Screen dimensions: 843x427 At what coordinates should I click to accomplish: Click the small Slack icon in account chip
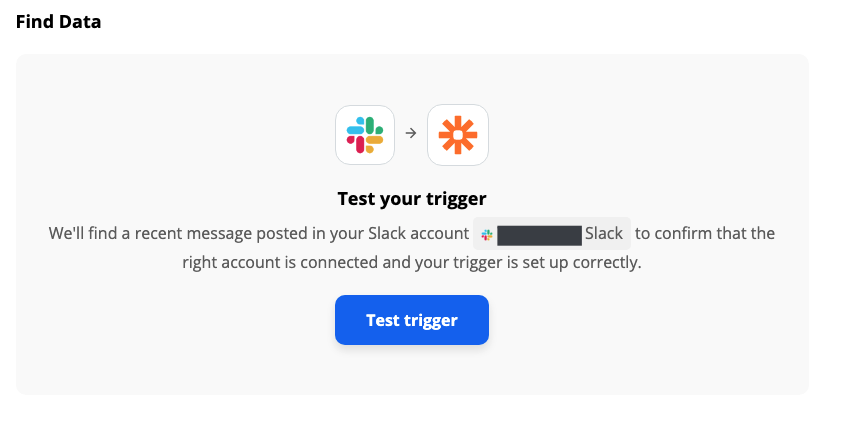coord(487,234)
